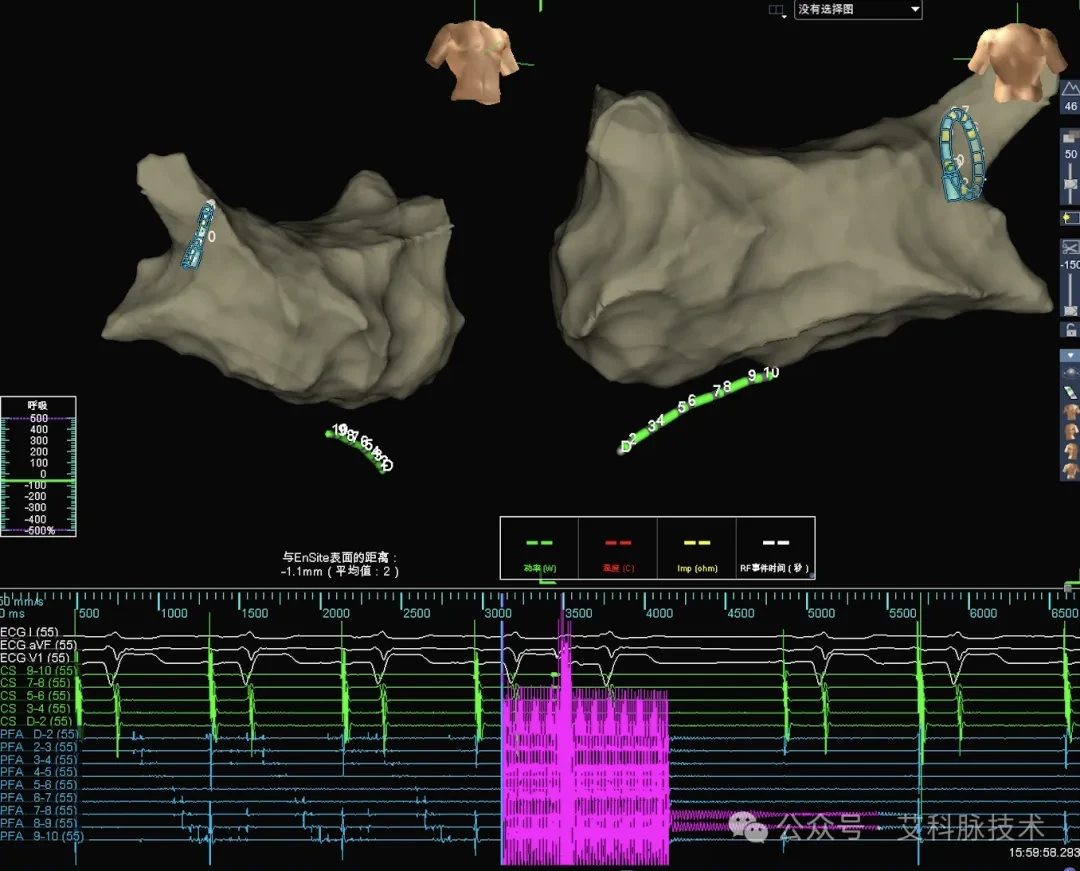
Task: Toggle the eye visibility icon in sidebar
Action: pos(1070,372)
